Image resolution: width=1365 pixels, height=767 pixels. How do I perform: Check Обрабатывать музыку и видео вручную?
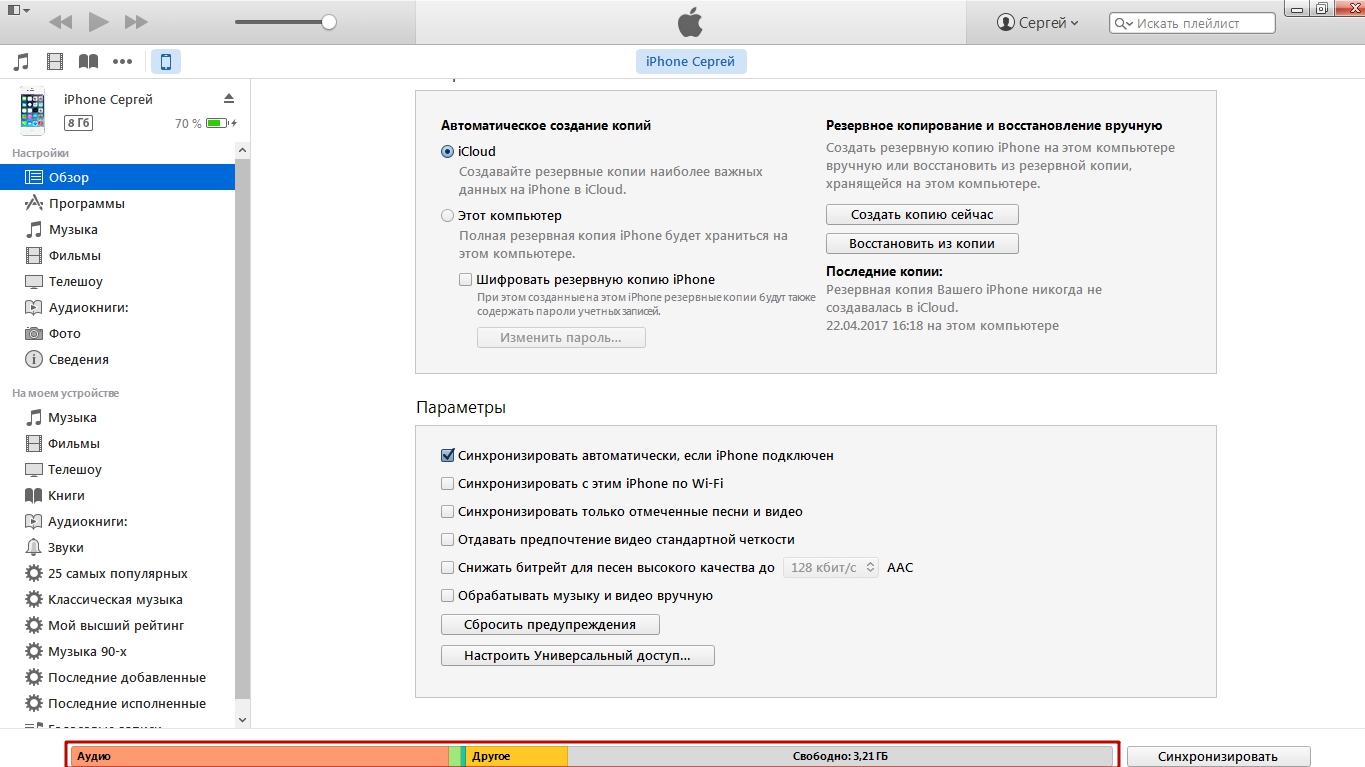coord(447,595)
